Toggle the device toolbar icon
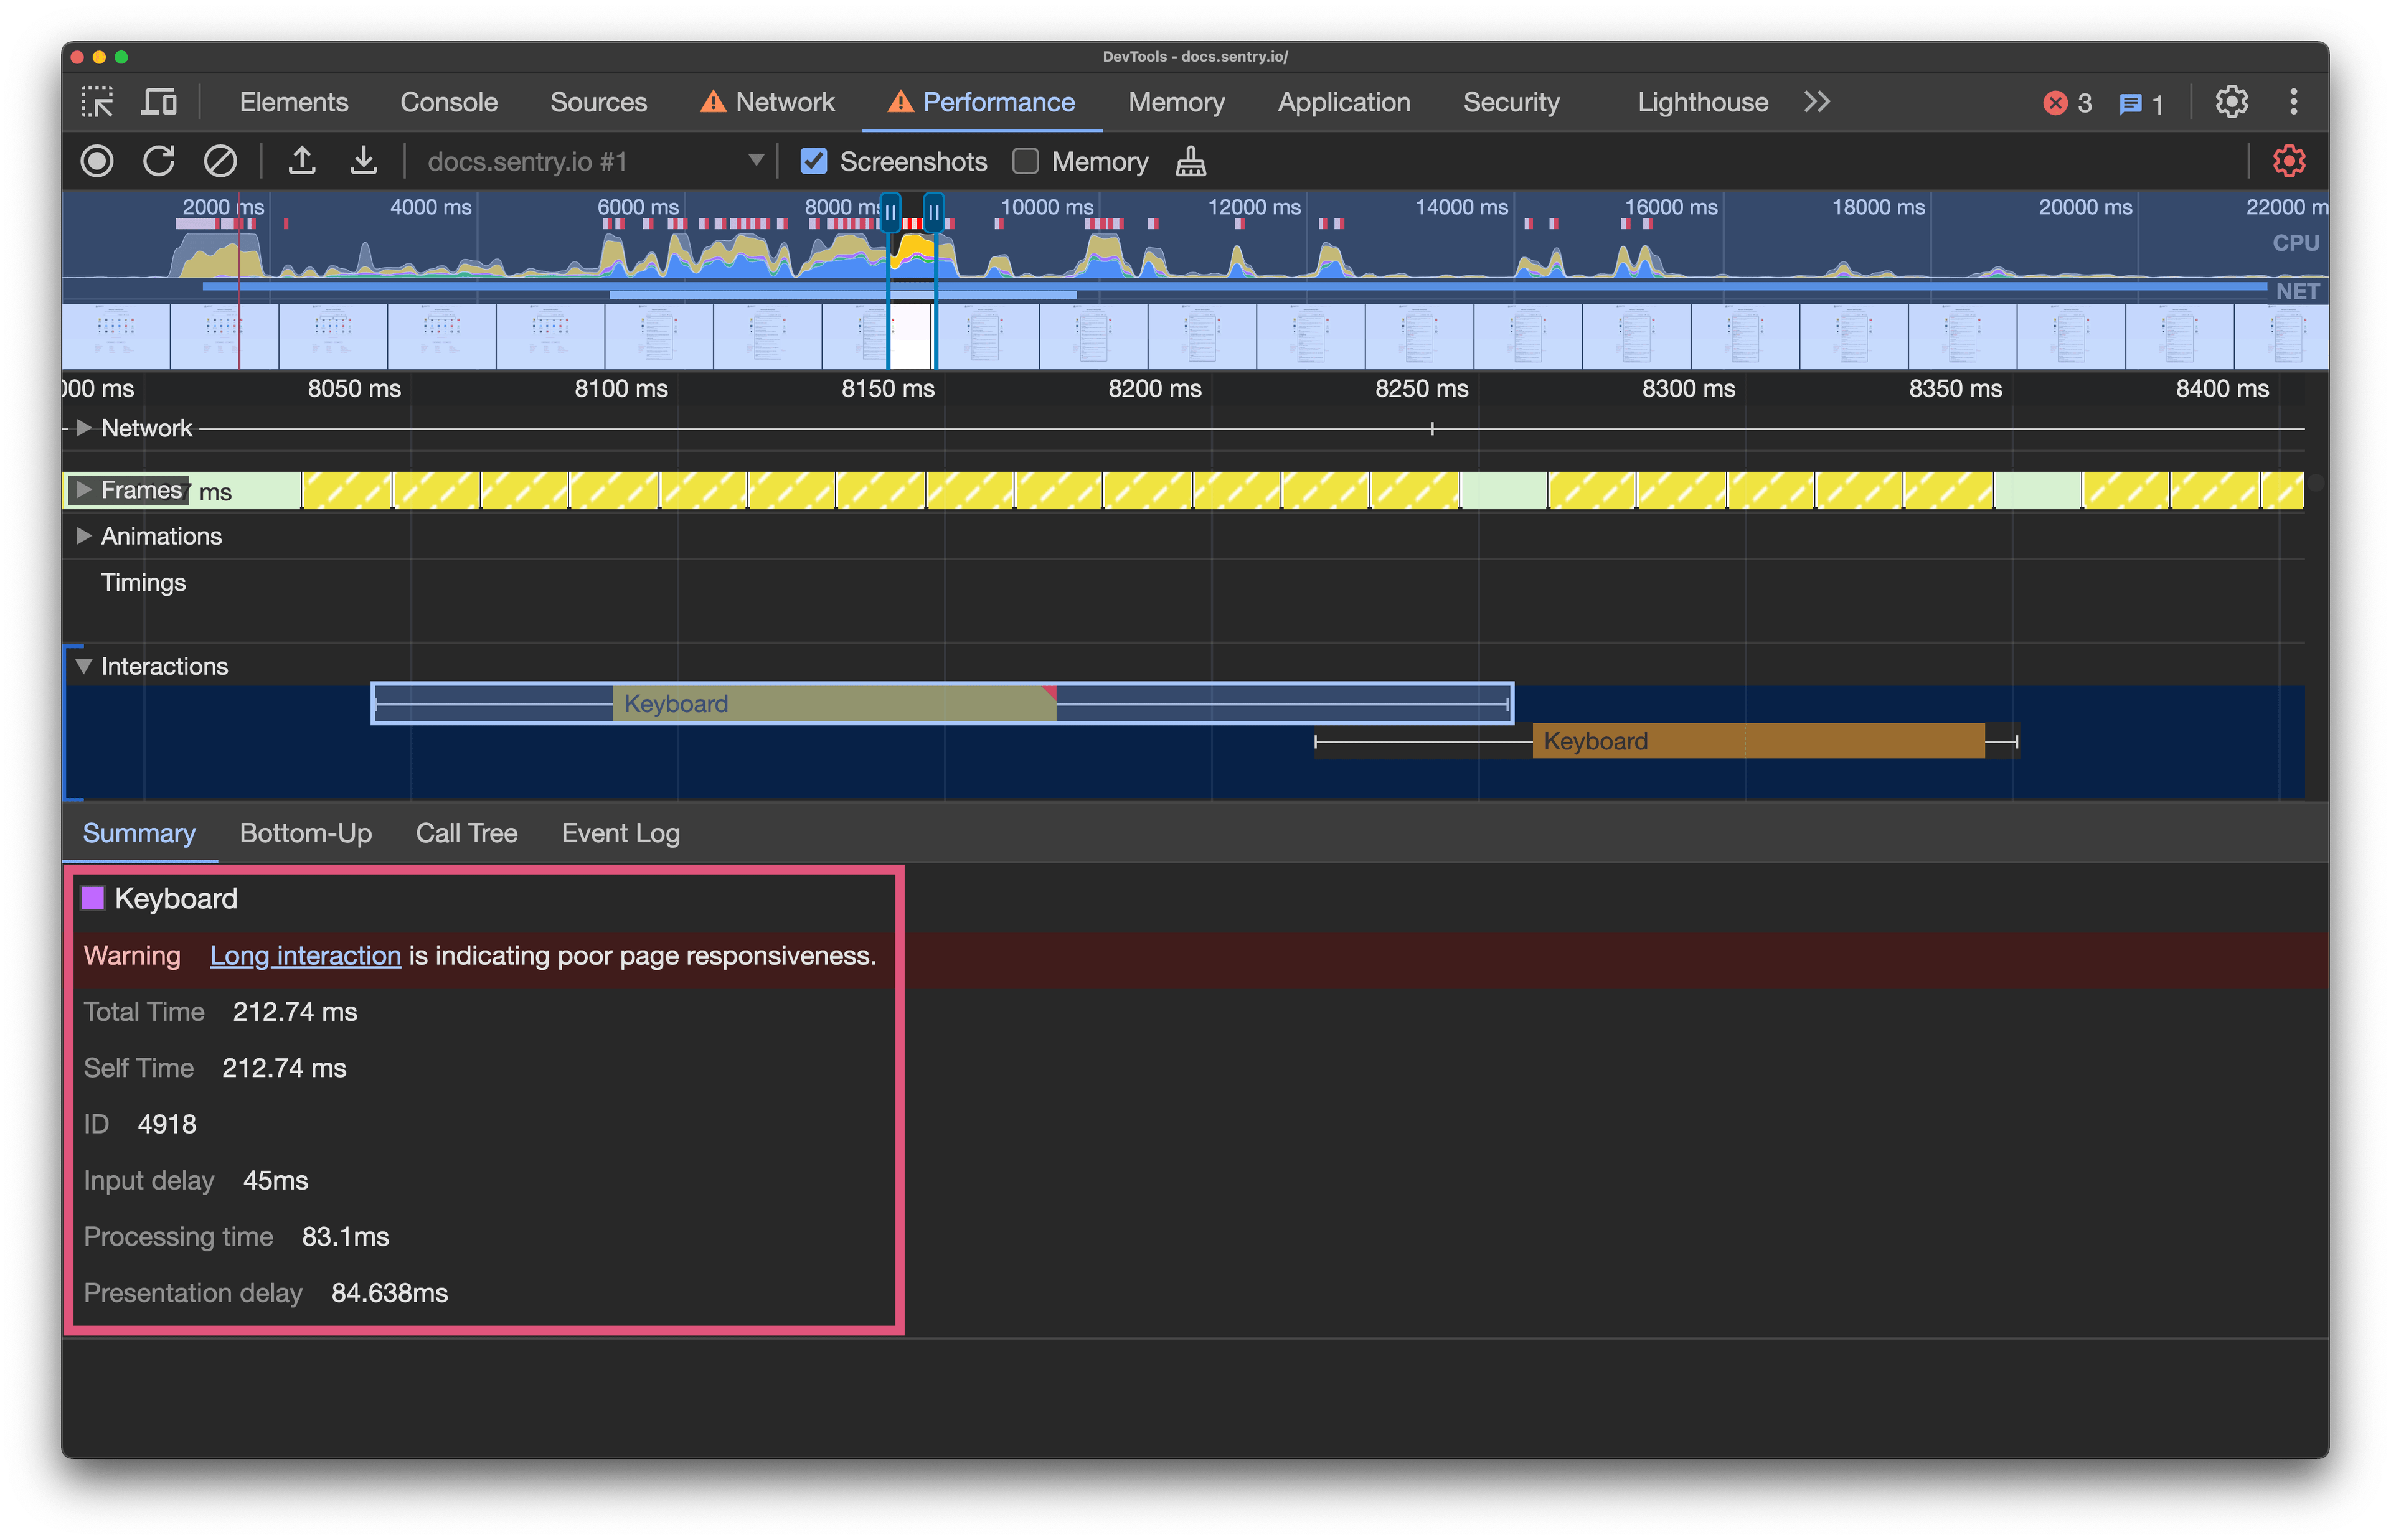Image resolution: width=2391 pixels, height=1540 pixels. (159, 102)
